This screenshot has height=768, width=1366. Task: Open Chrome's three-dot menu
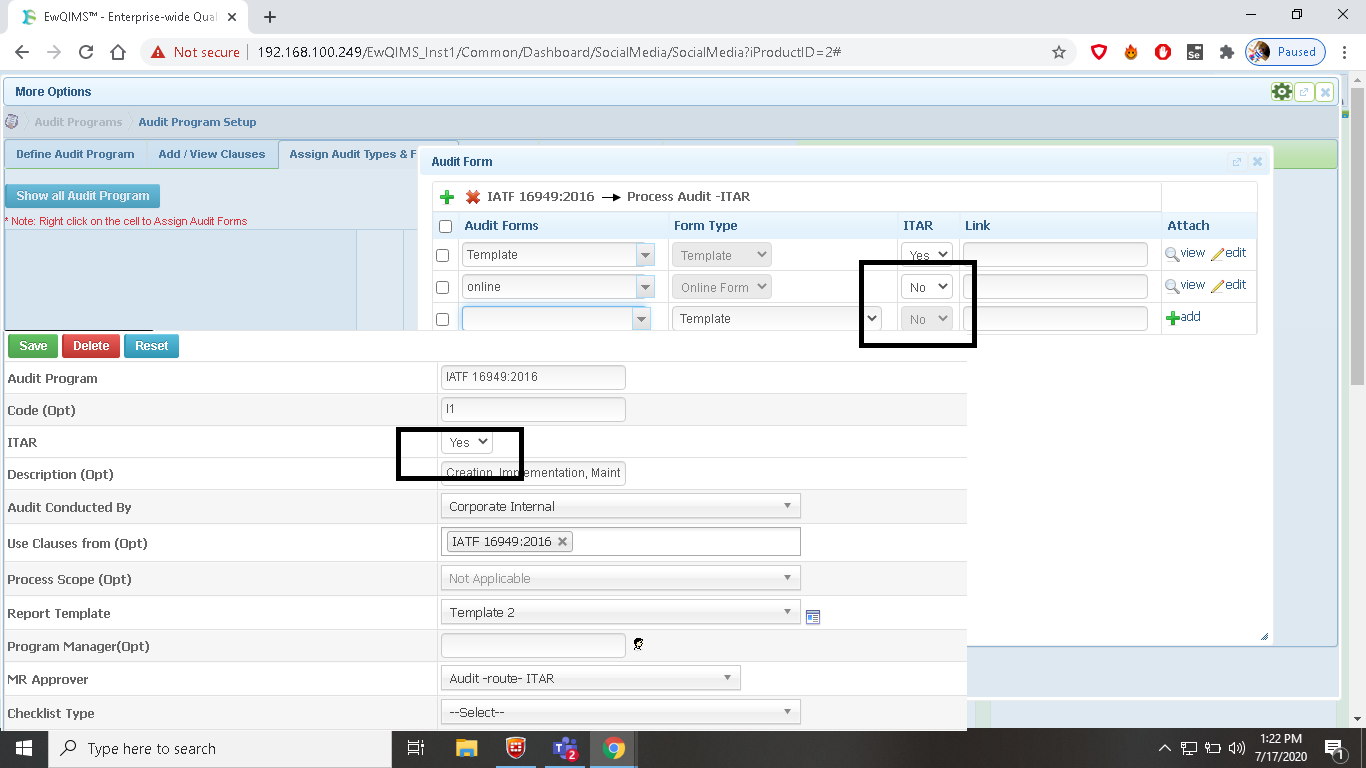[1345, 52]
